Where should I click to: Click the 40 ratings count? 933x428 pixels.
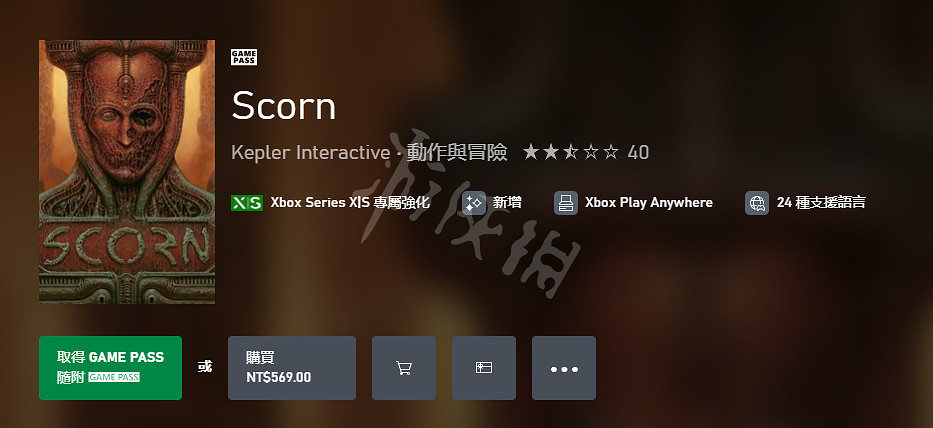click(x=638, y=152)
